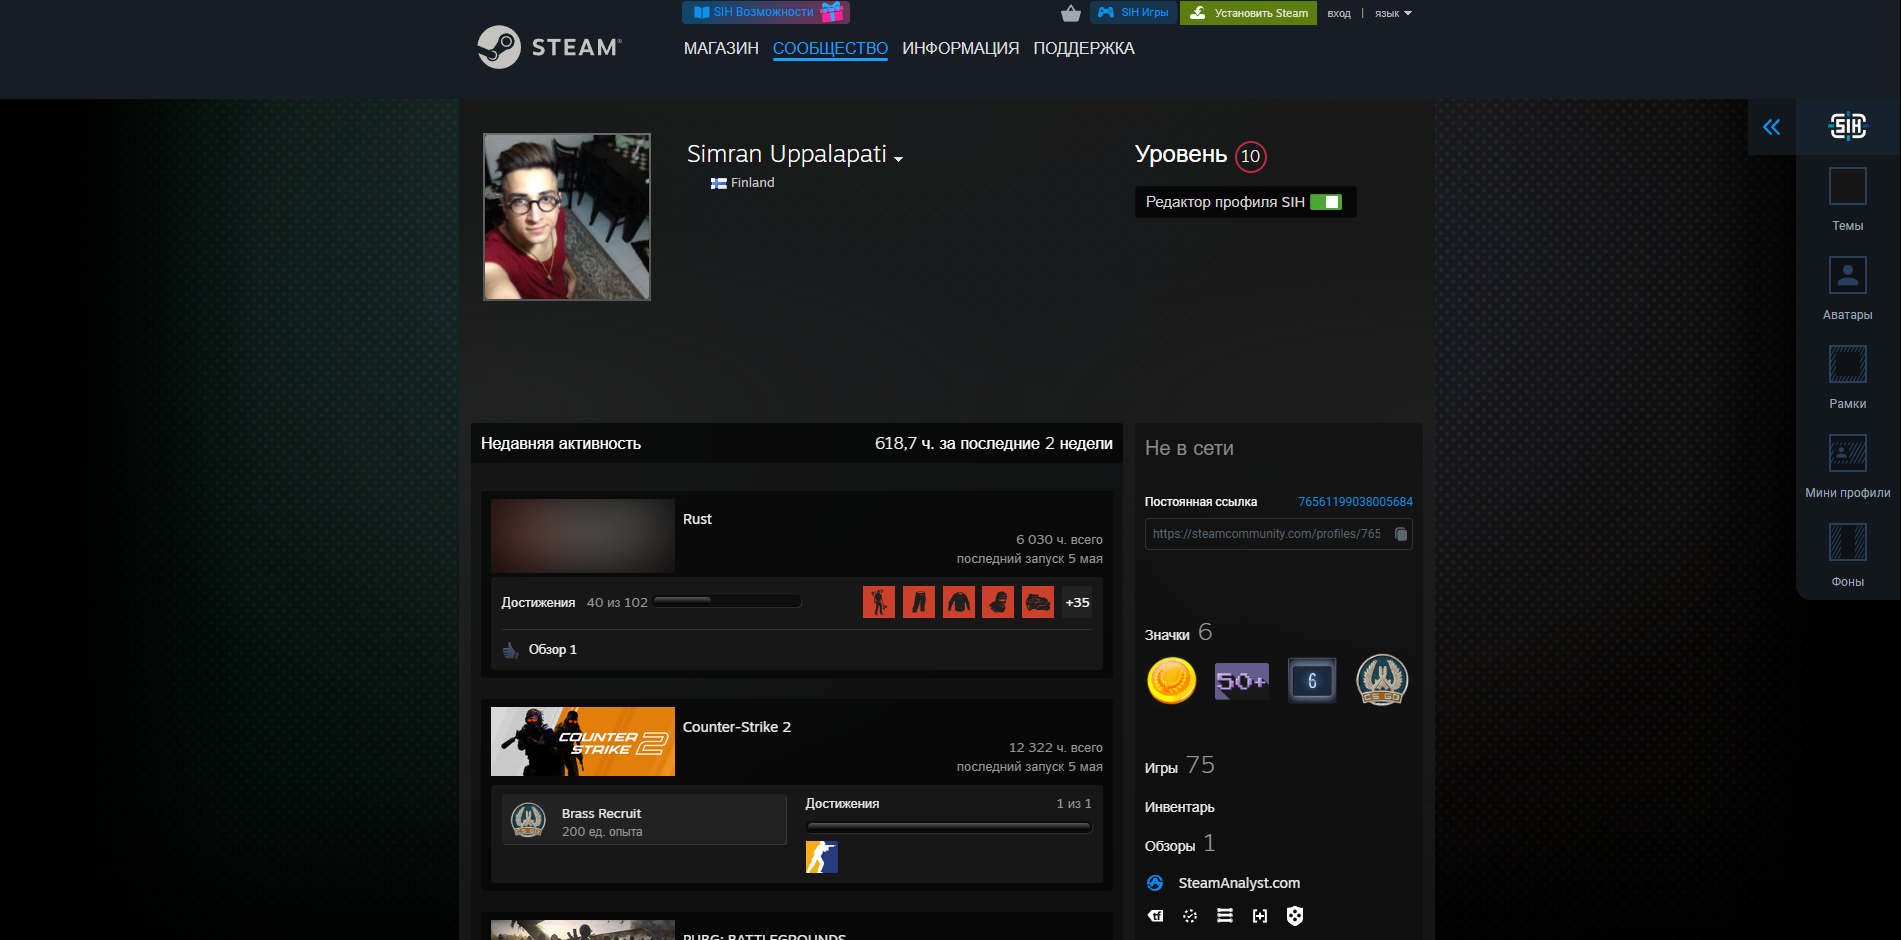
Task: Click the Steam logo in the header
Action: tap(549, 47)
